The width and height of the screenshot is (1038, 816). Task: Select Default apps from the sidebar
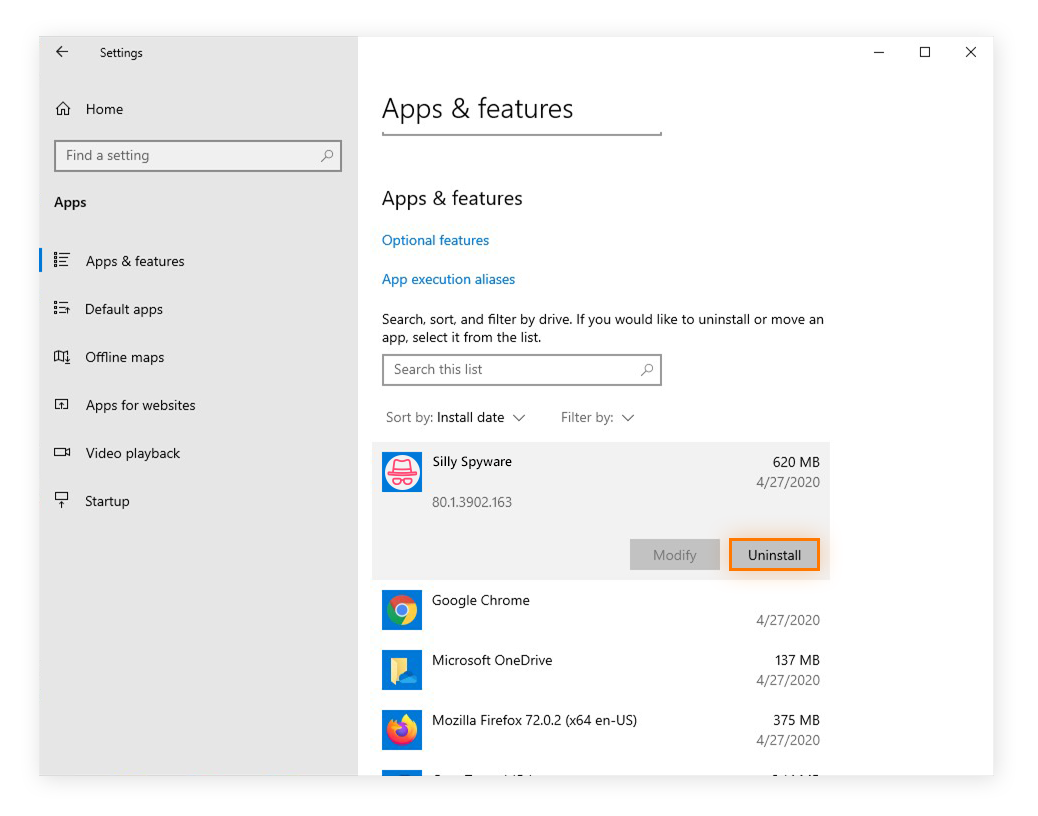pos(125,309)
